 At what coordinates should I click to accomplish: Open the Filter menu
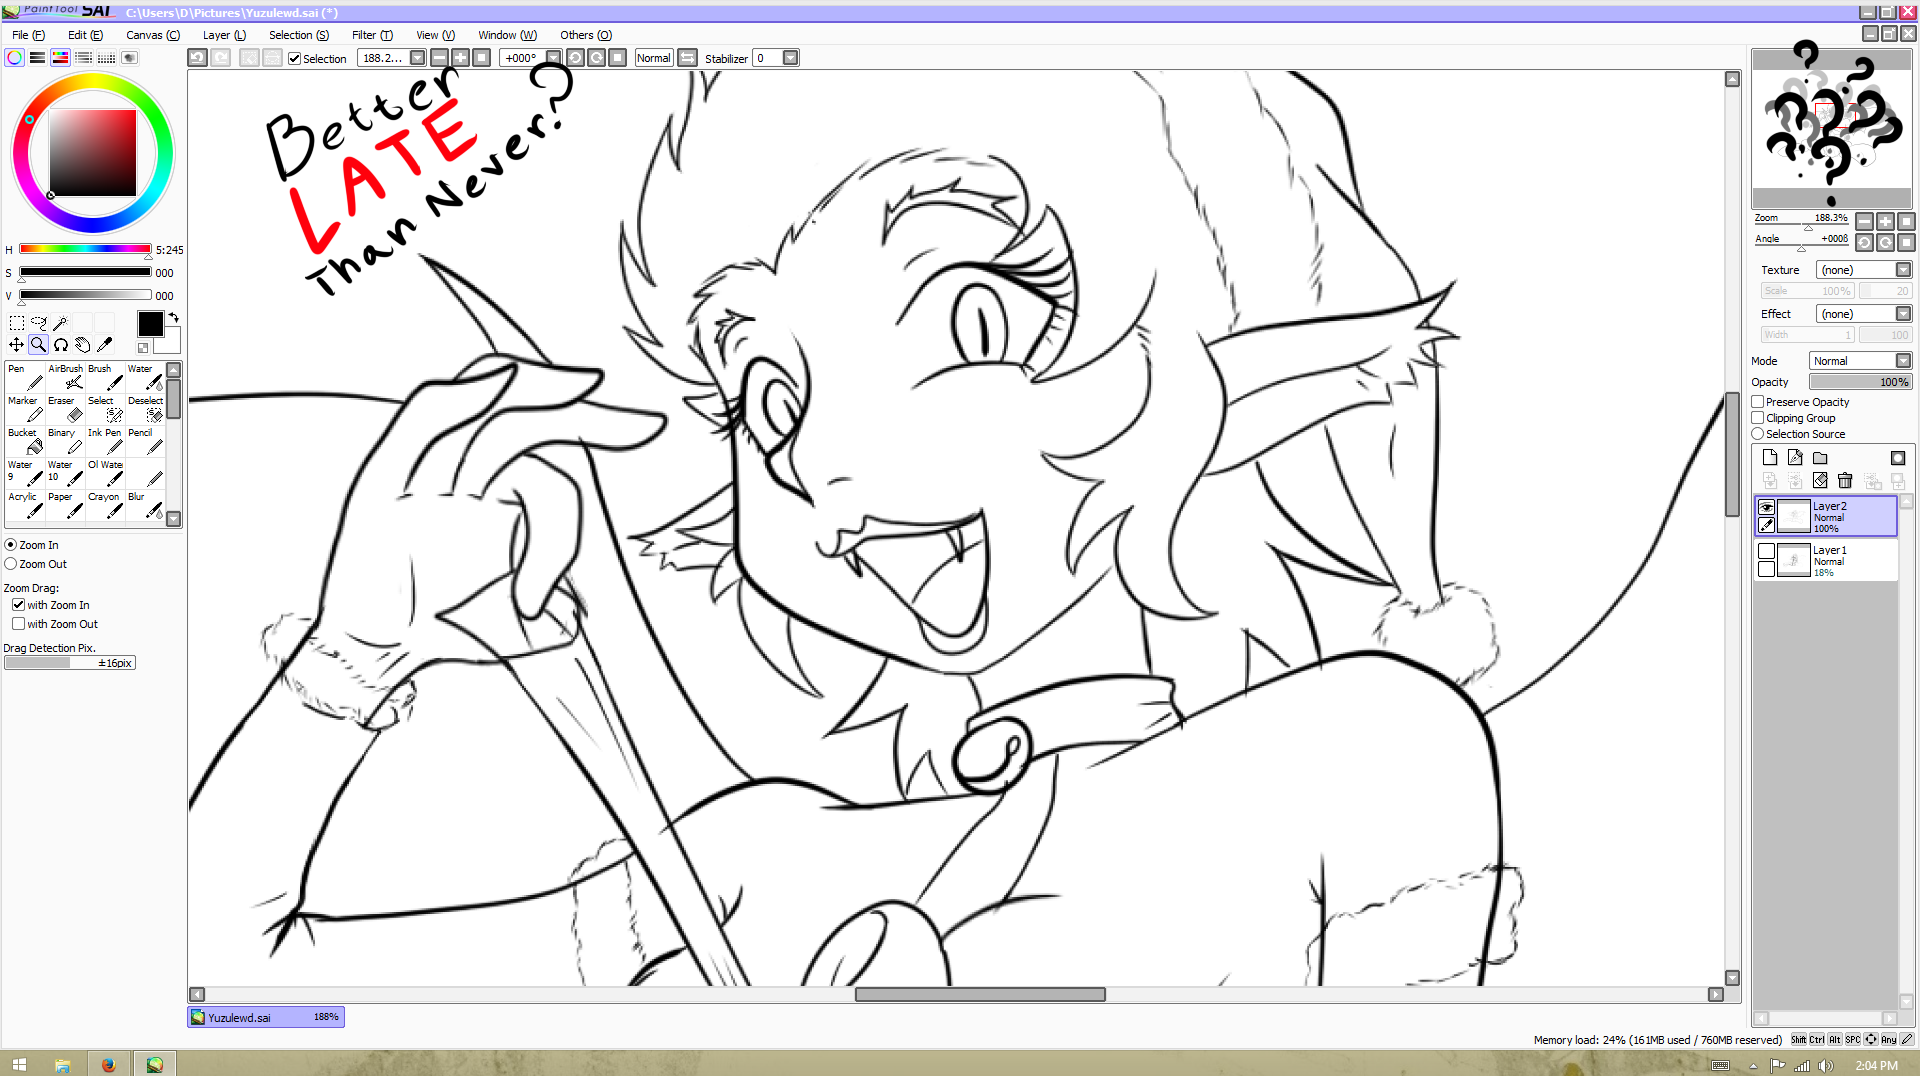[x=372, y=35]
